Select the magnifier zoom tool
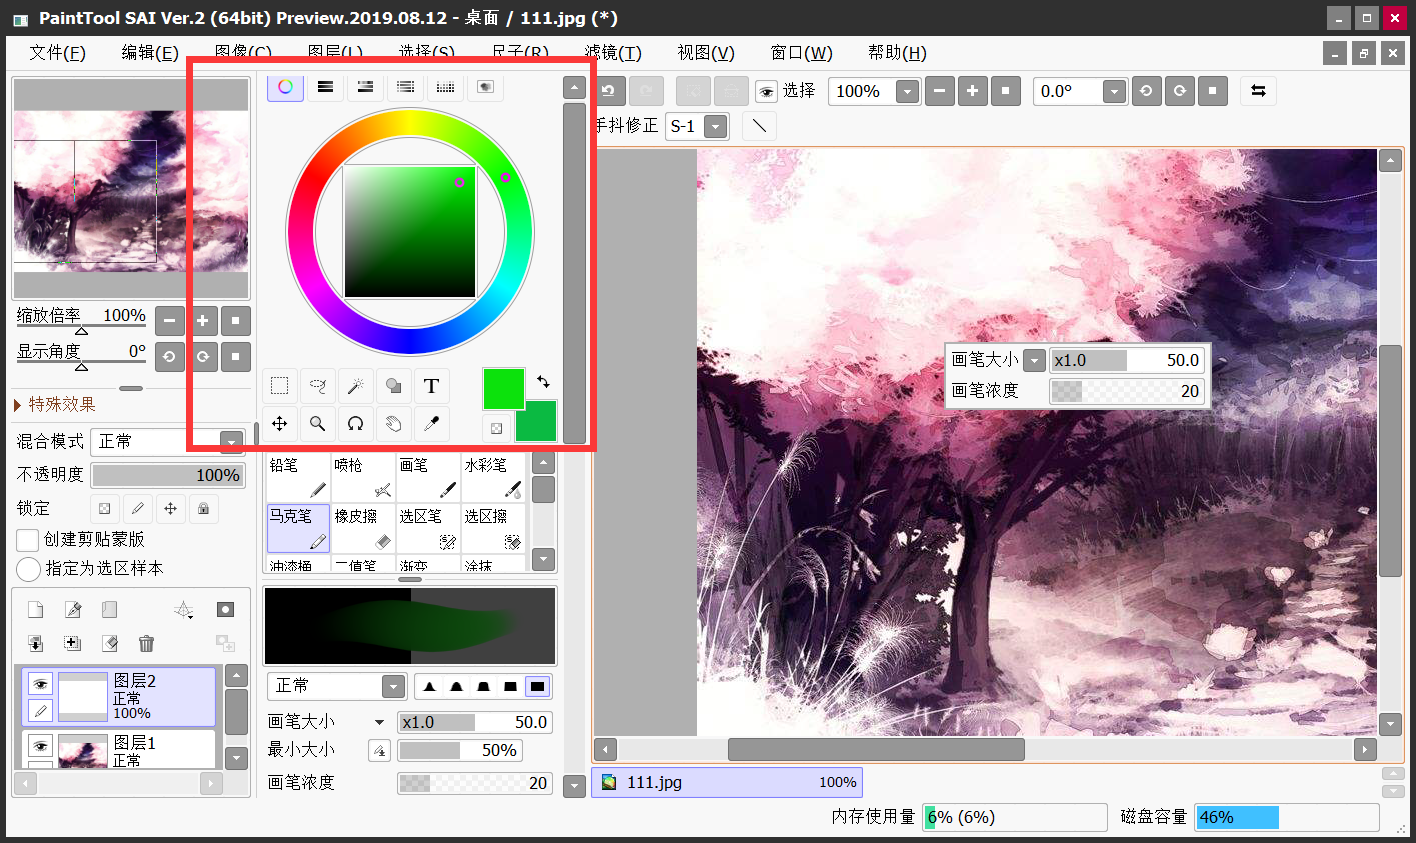 318,424
